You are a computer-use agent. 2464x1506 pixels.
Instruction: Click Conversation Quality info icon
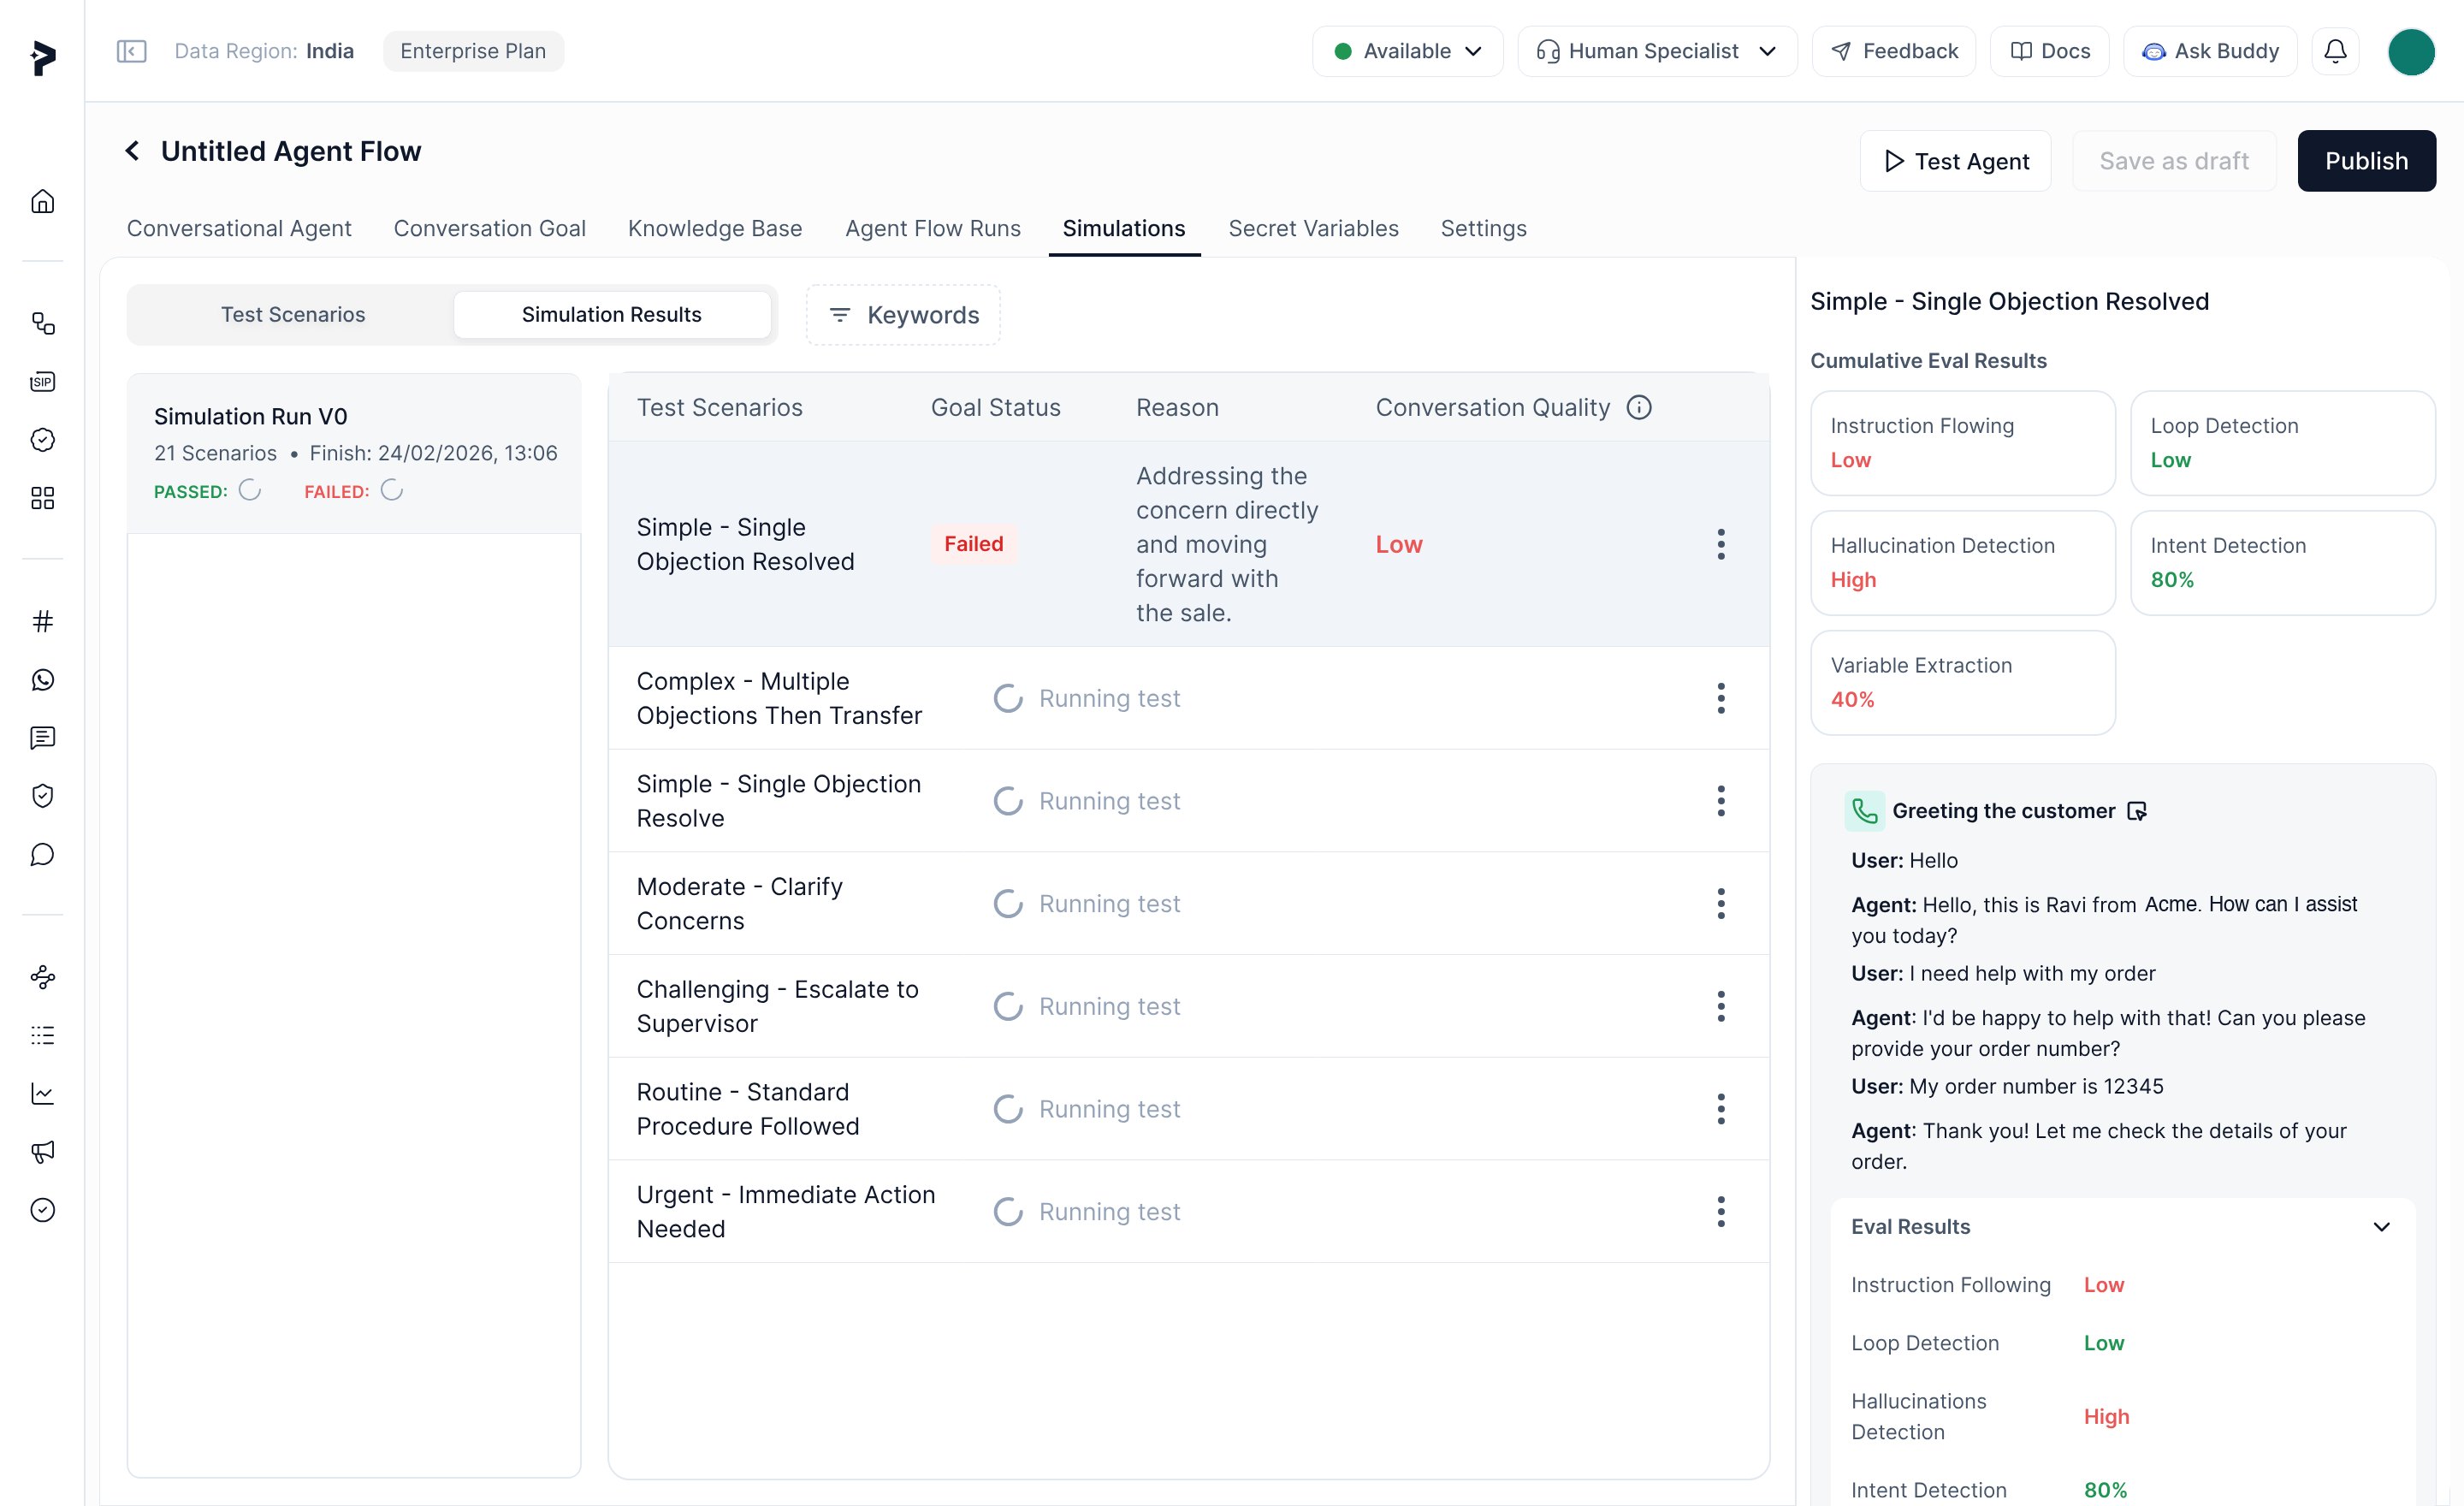(x=1639, y=407)
